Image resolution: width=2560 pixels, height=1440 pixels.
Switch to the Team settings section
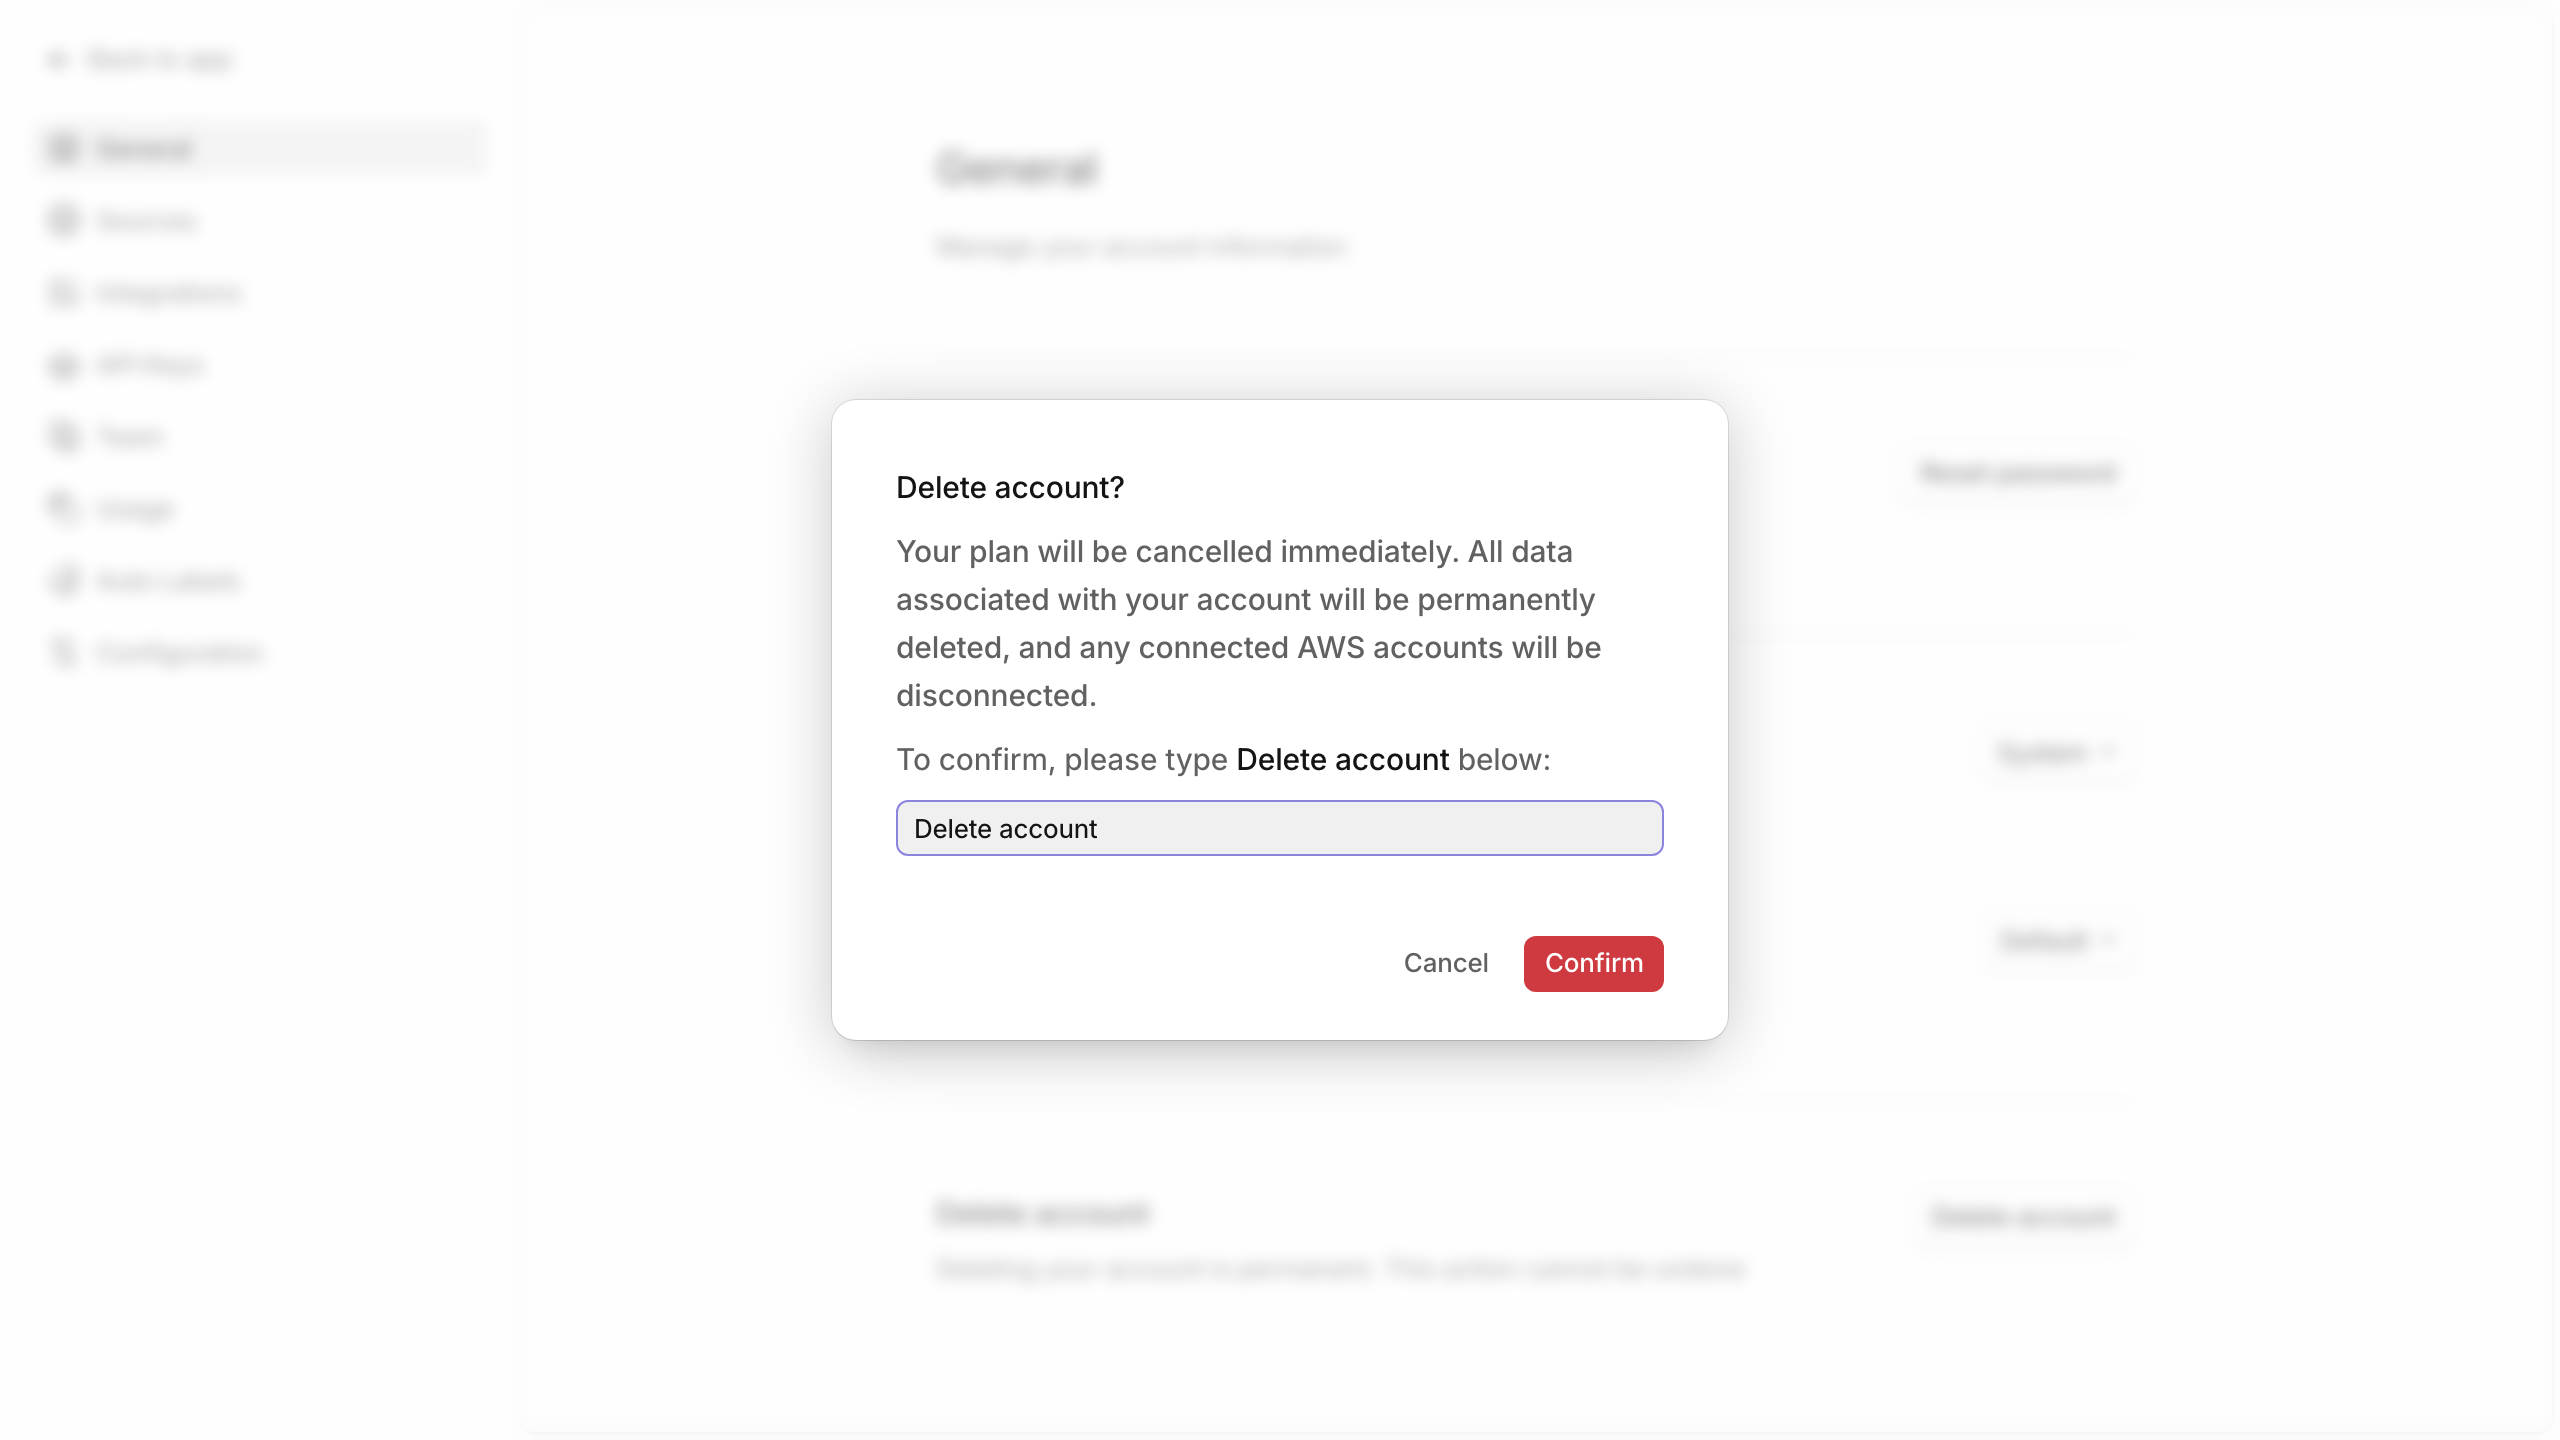click(130, 437)
